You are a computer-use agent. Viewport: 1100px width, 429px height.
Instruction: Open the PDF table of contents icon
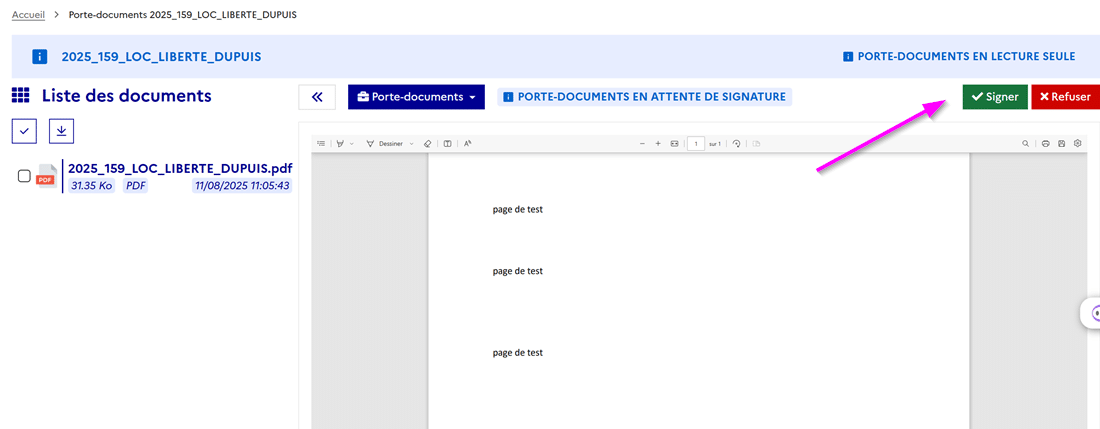[x=321, y=144]
